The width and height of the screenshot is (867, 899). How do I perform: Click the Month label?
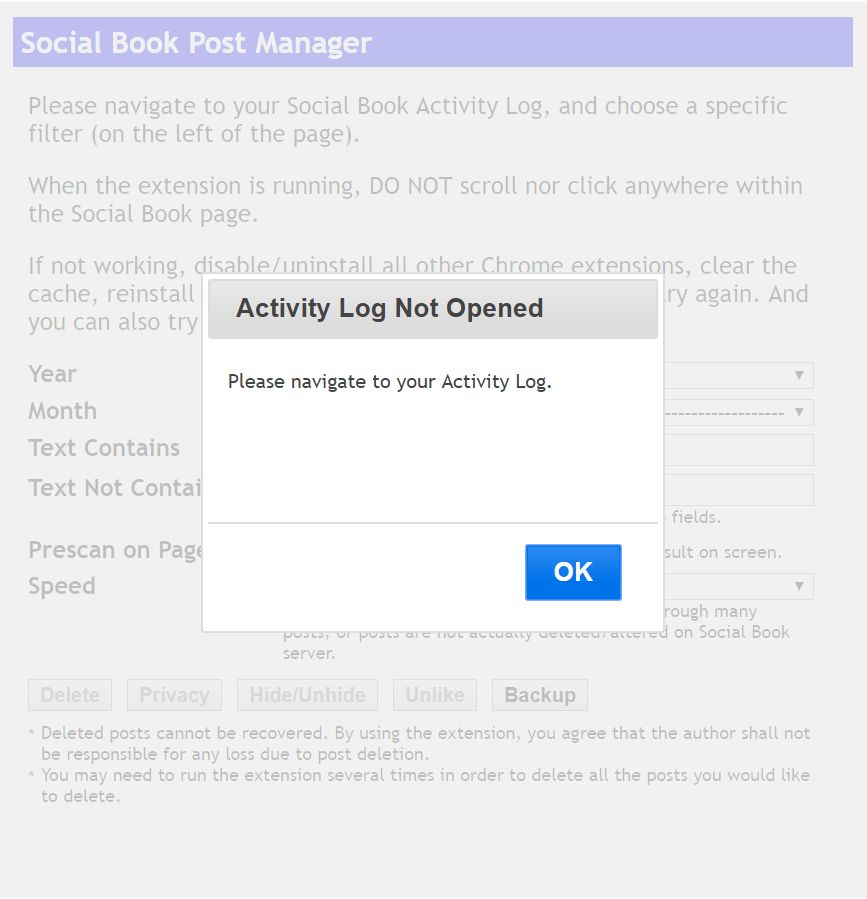(x=63, y=411)
